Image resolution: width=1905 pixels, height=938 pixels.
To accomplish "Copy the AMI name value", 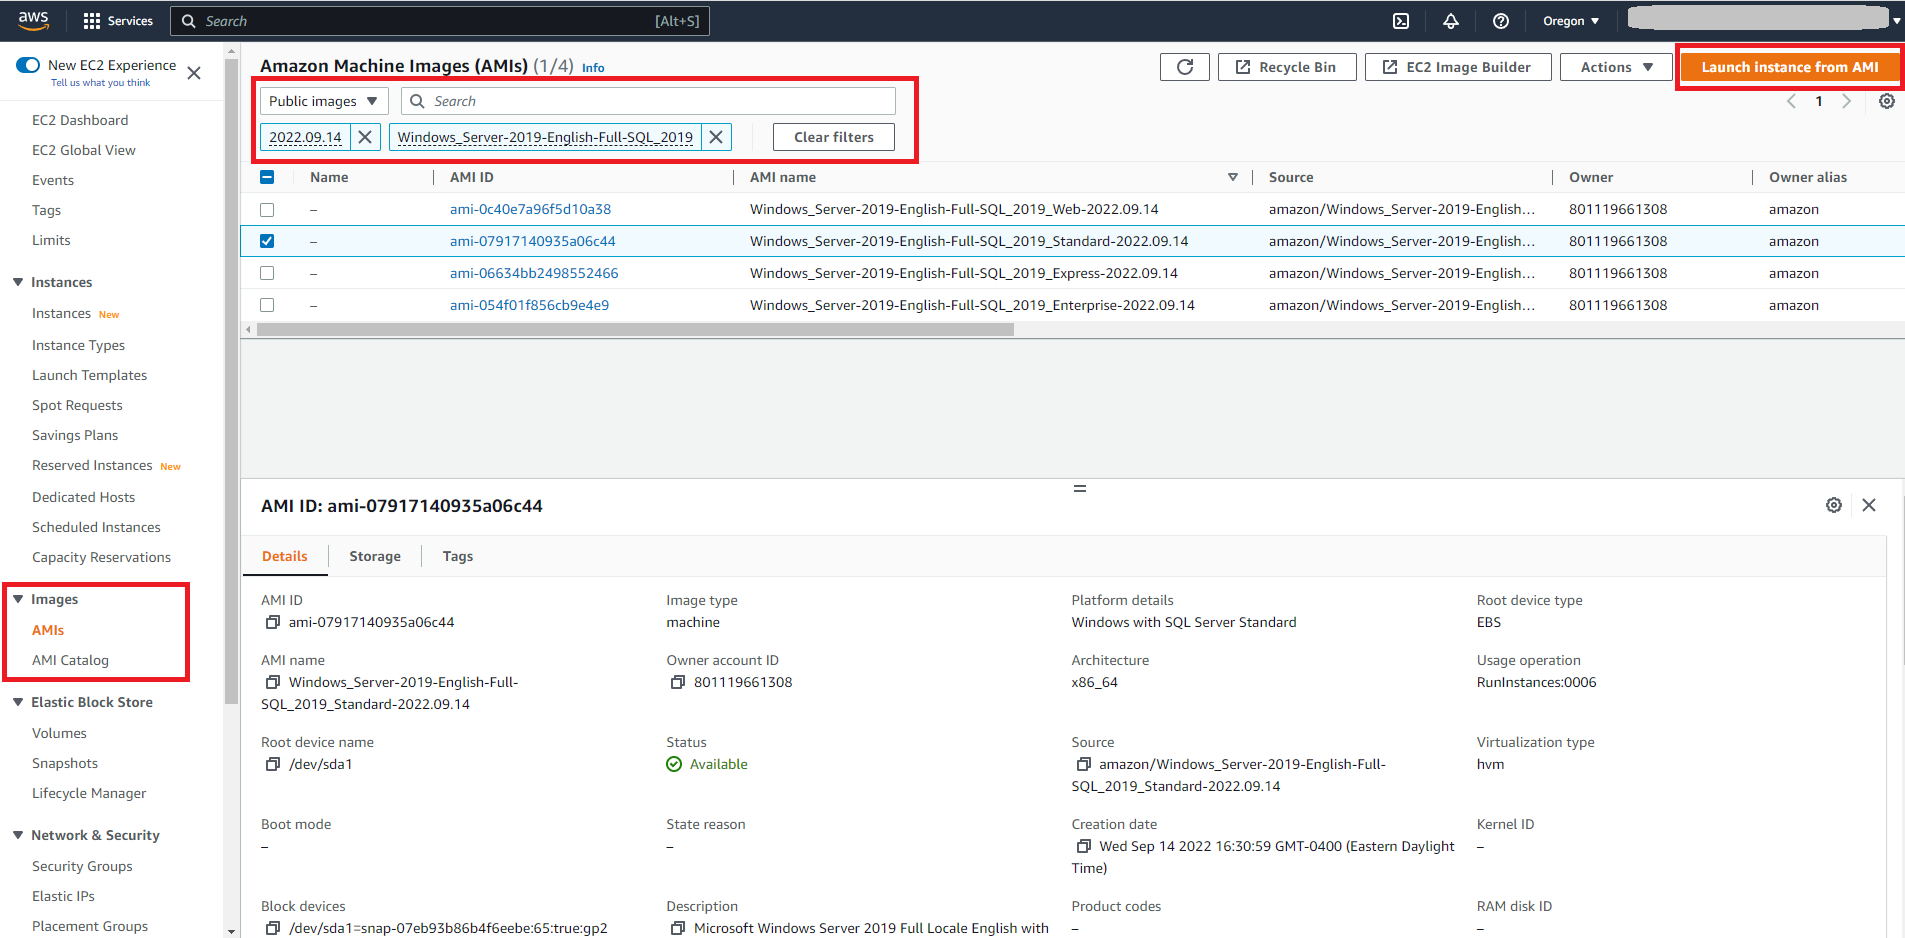I will [272, 682].
